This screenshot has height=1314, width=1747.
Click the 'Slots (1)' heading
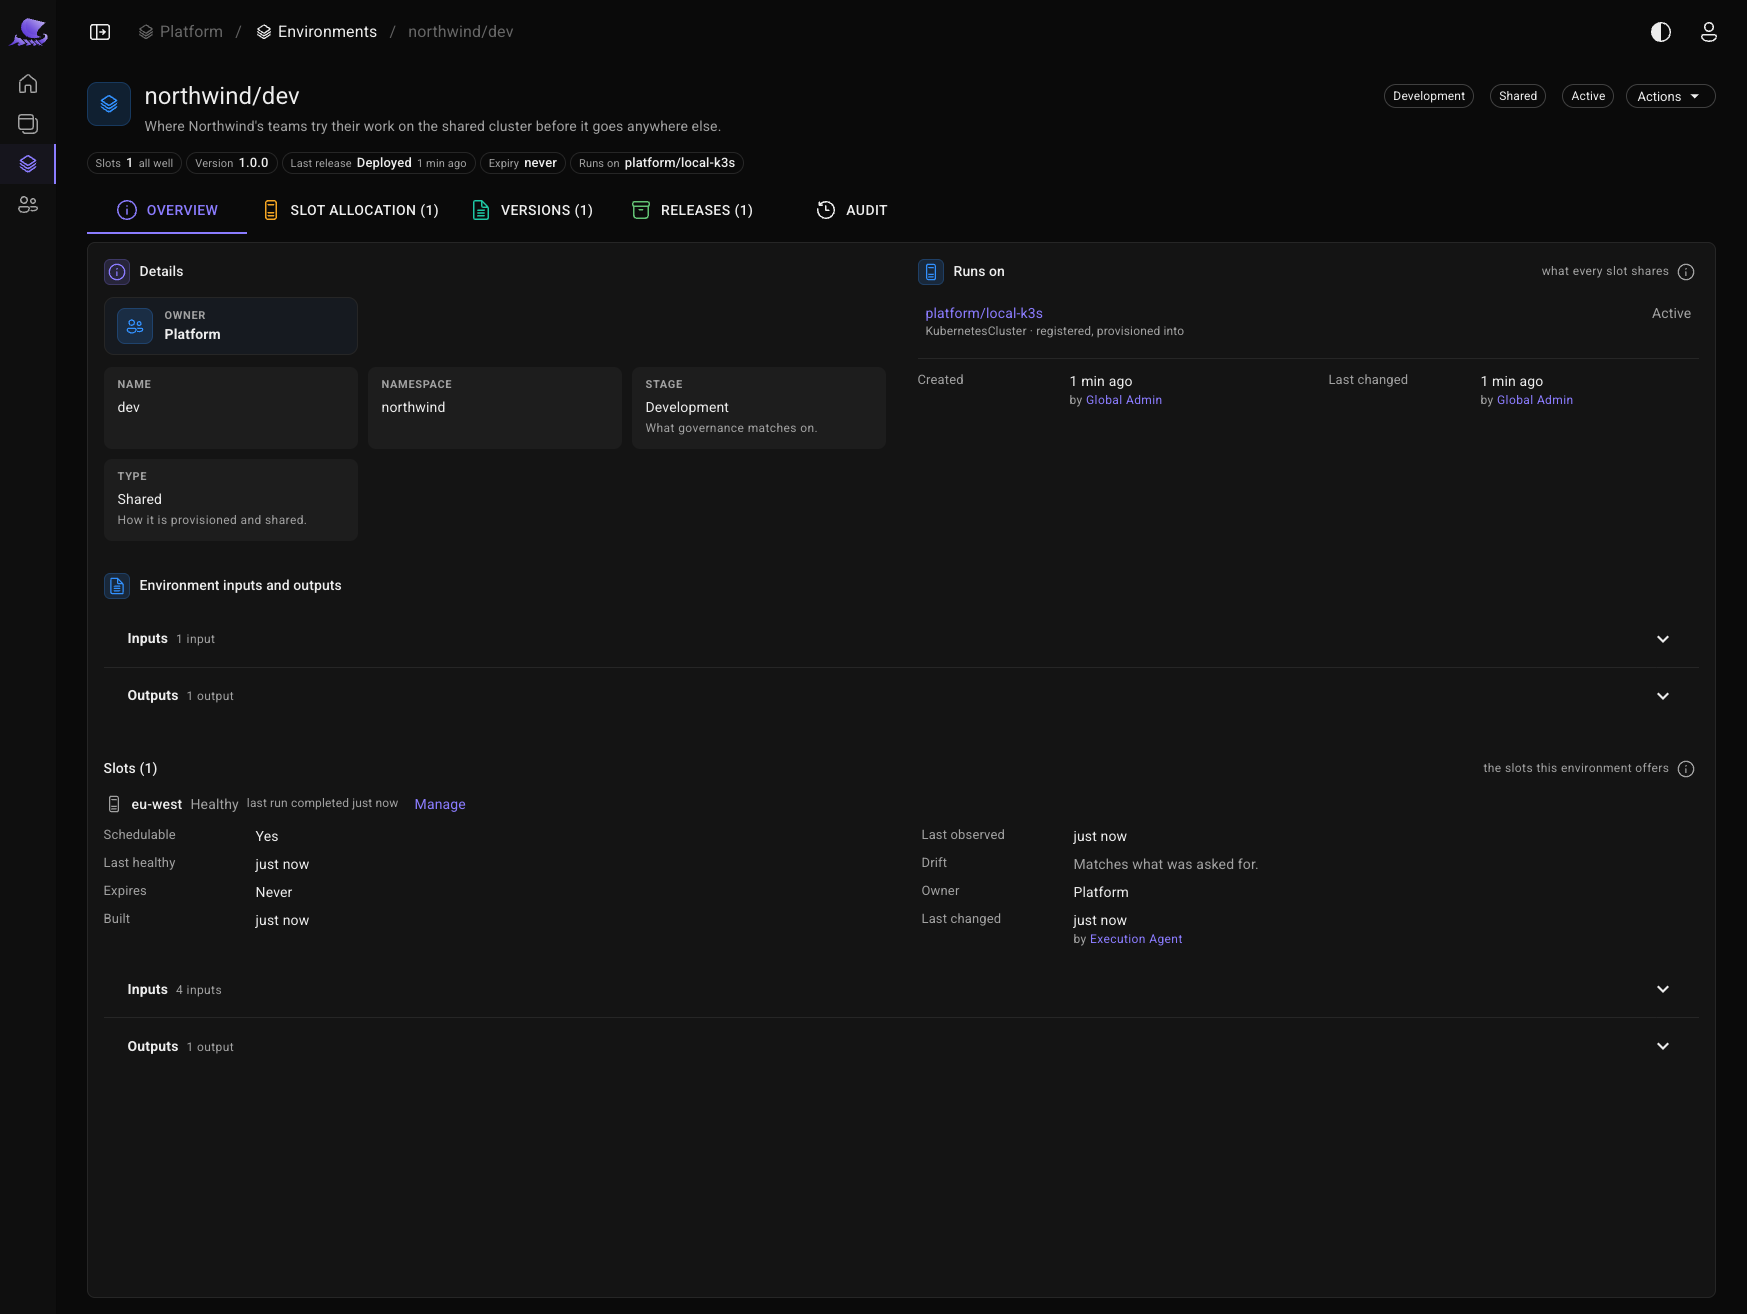tap(130, 768)
